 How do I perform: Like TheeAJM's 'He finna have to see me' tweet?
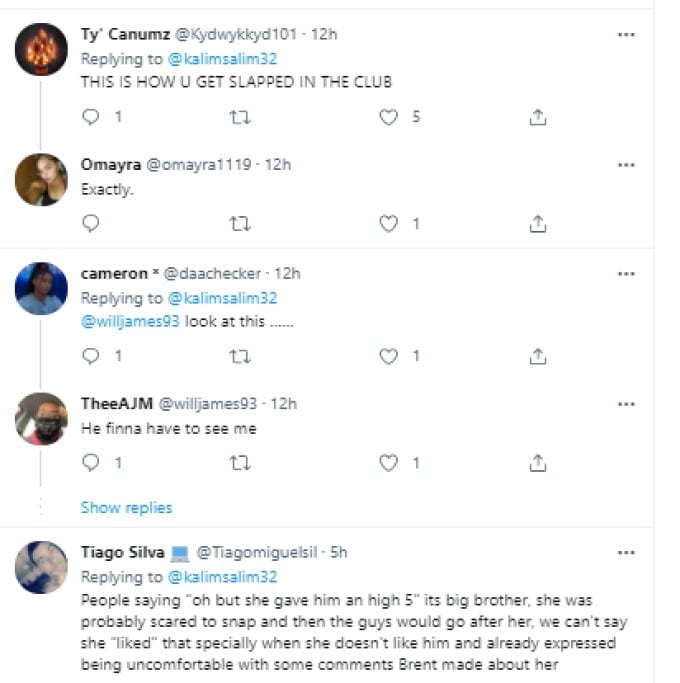click(389, 462)
